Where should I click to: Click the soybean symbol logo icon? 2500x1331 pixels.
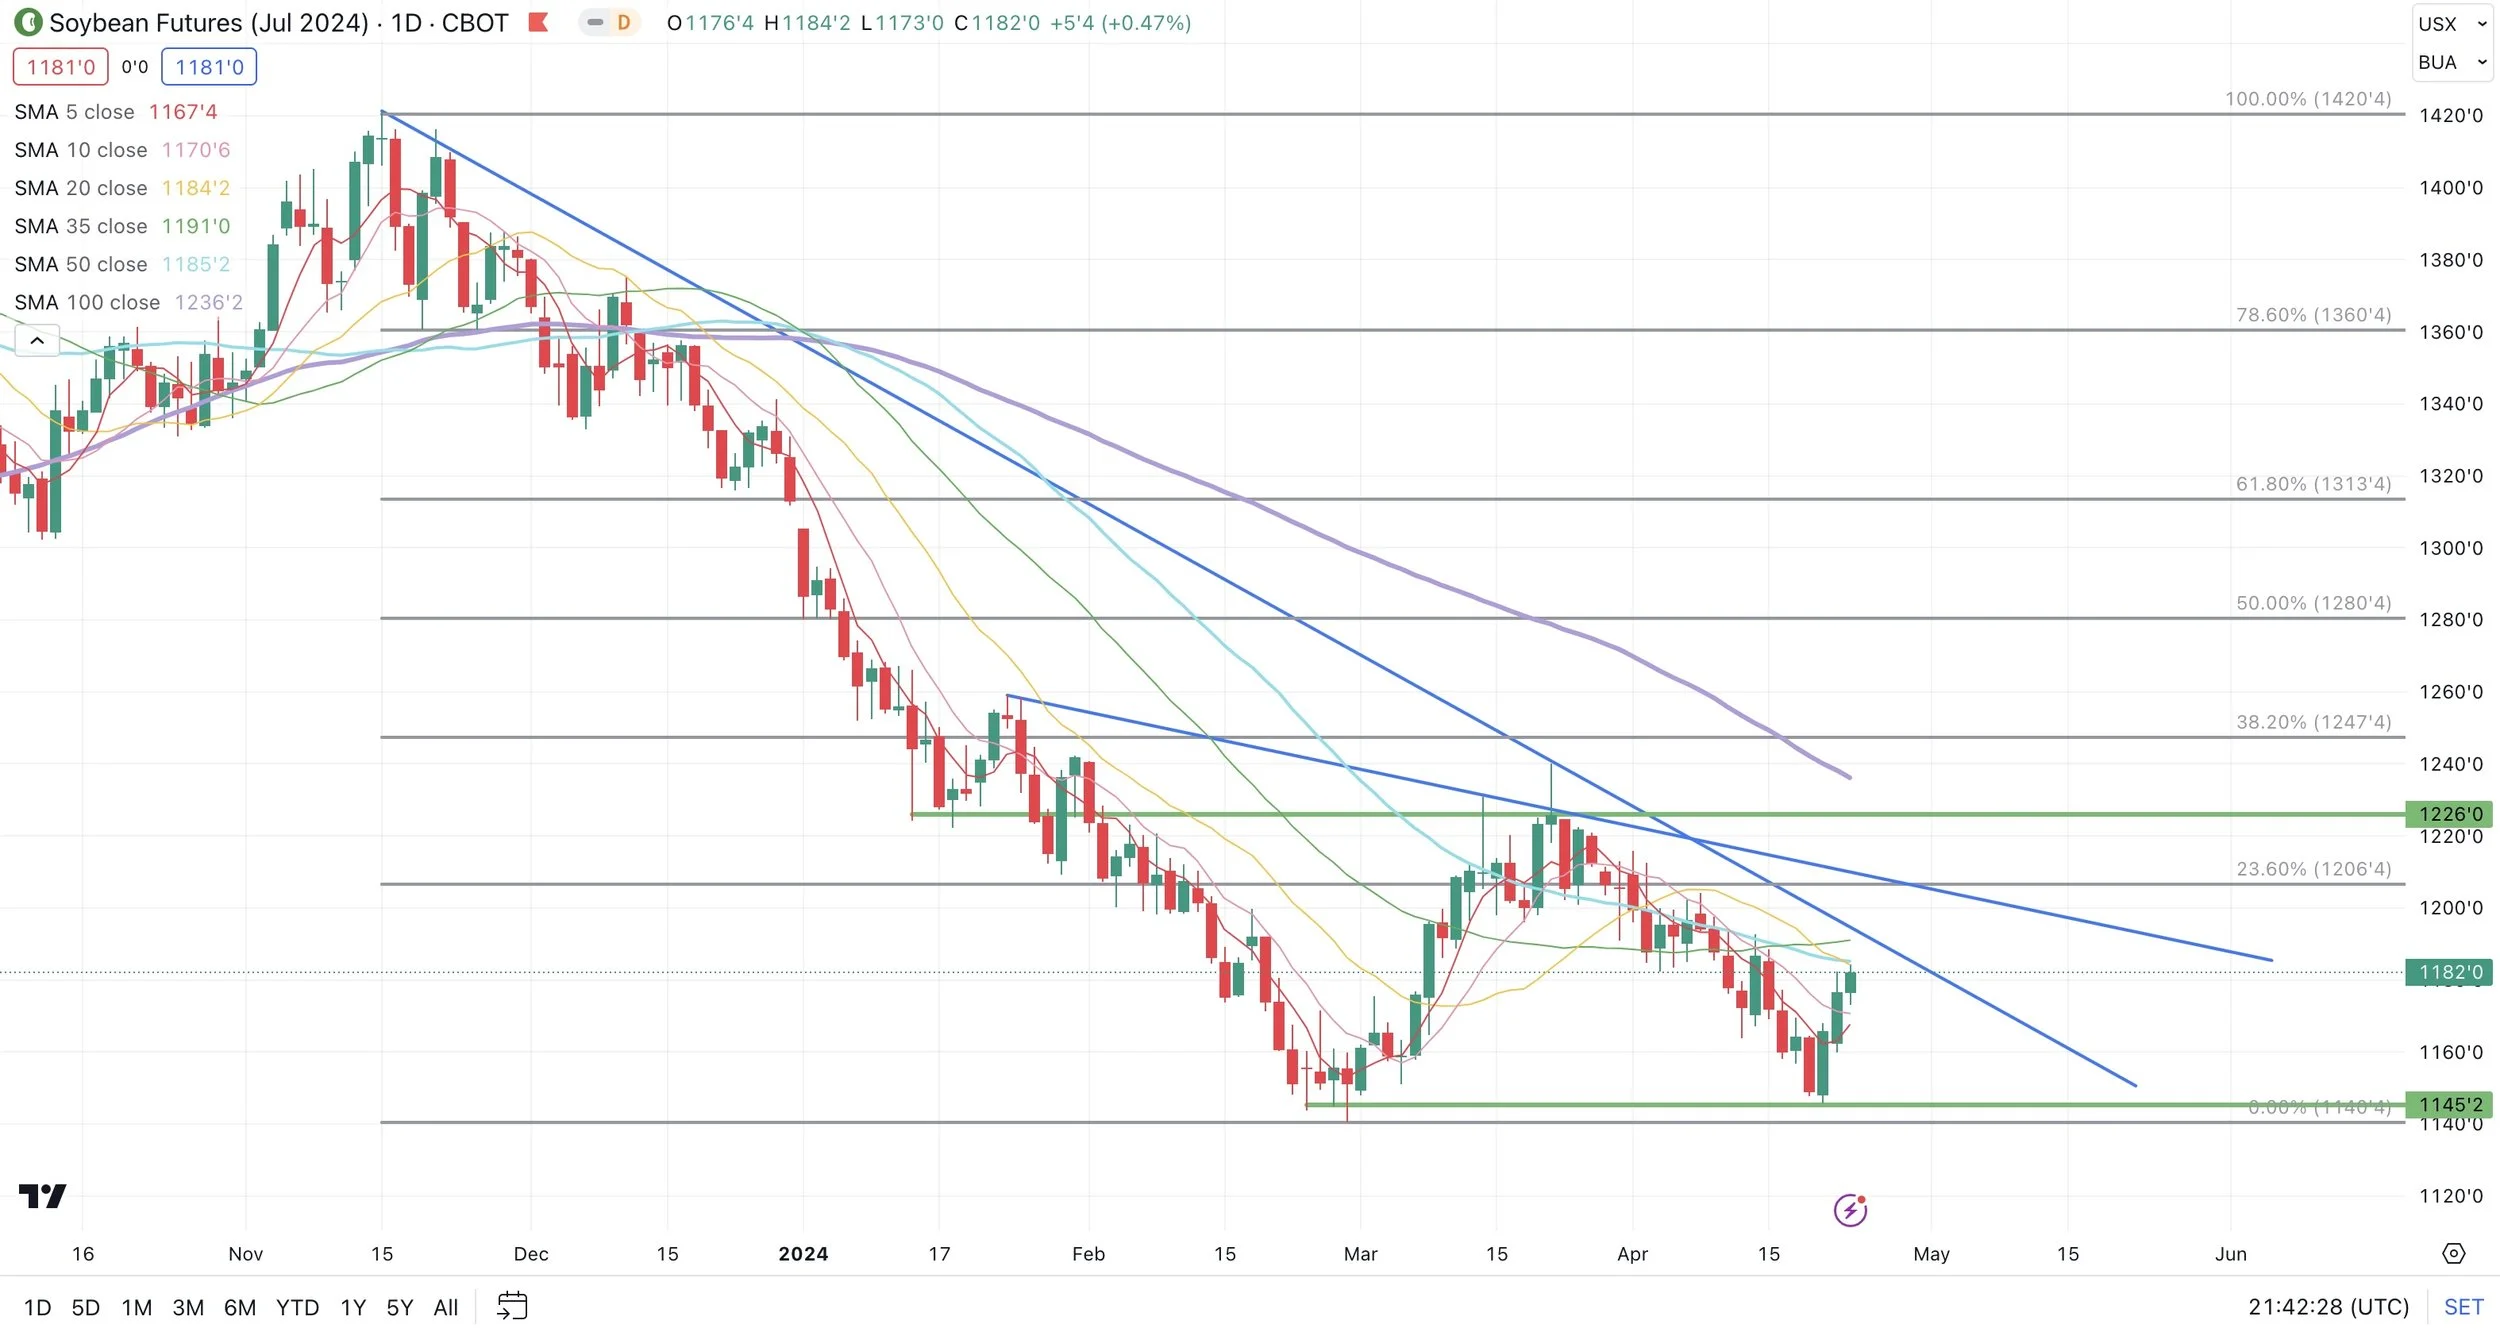point(28,22)
